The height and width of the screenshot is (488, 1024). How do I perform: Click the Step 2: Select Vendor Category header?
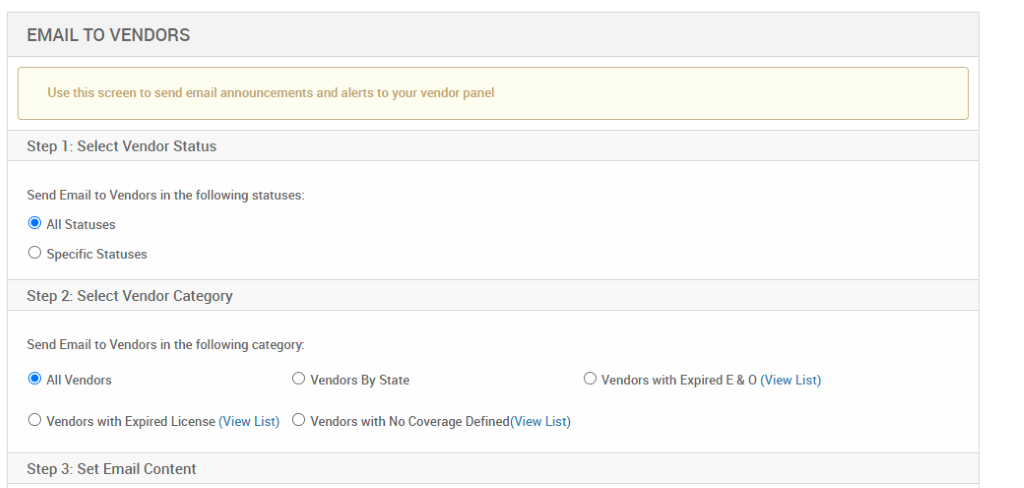493,295
